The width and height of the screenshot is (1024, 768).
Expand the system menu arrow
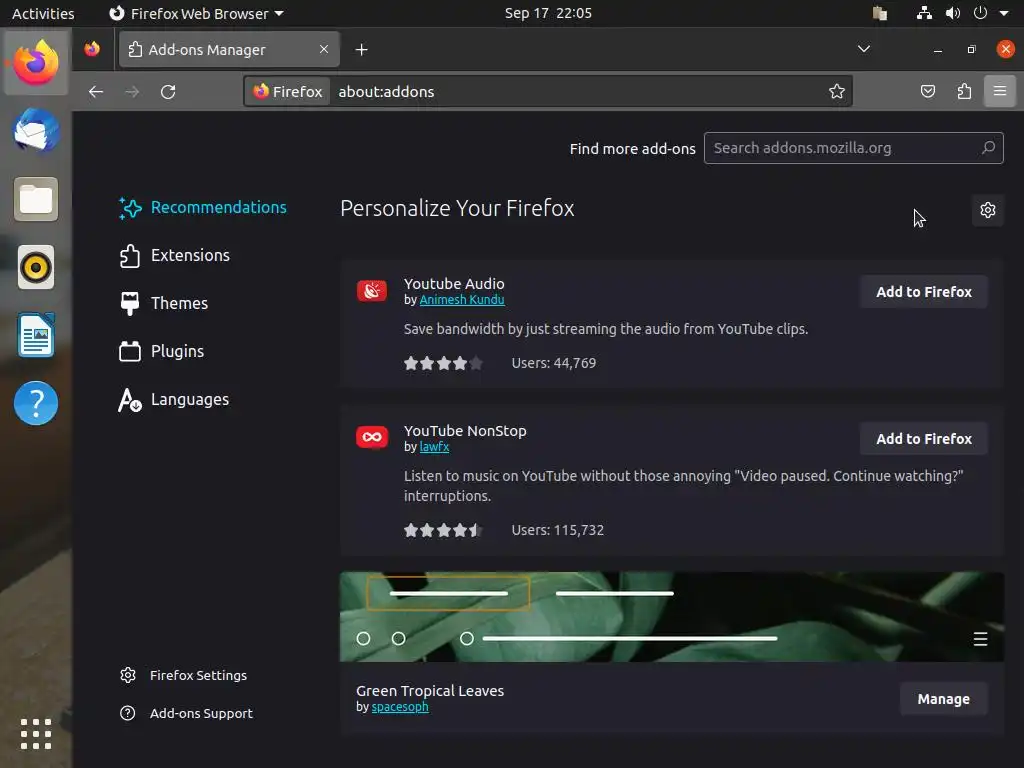pos(1004,13)
